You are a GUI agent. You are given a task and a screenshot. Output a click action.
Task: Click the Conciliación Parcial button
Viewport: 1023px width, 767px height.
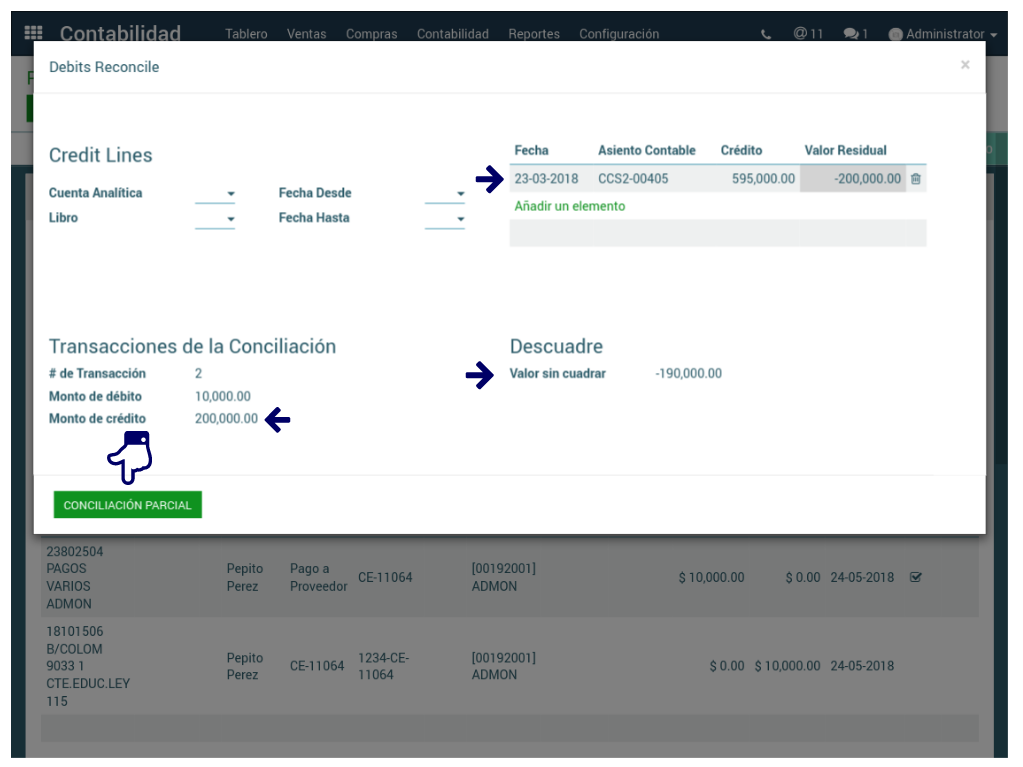pos(128,505)
